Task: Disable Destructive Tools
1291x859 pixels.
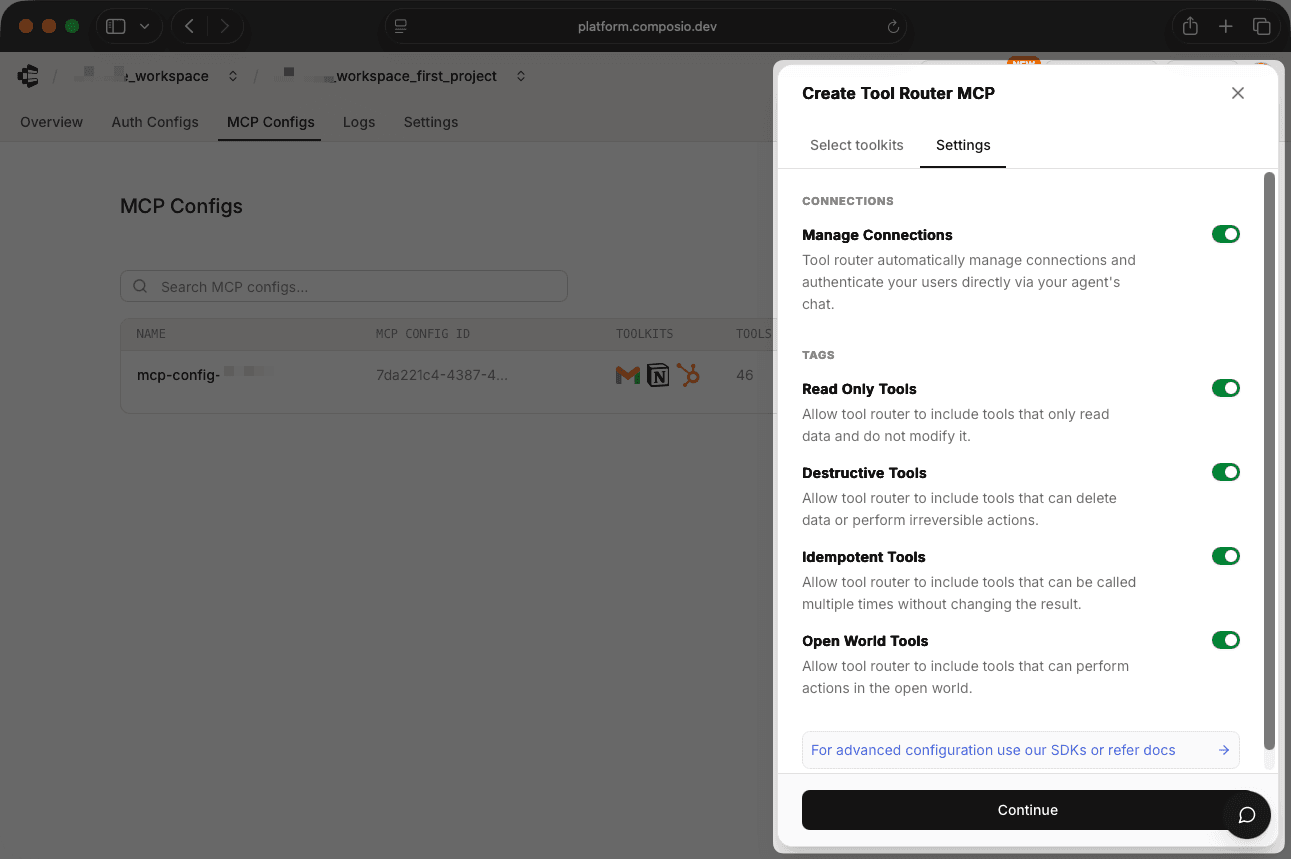Action: tap(1226, 472)
